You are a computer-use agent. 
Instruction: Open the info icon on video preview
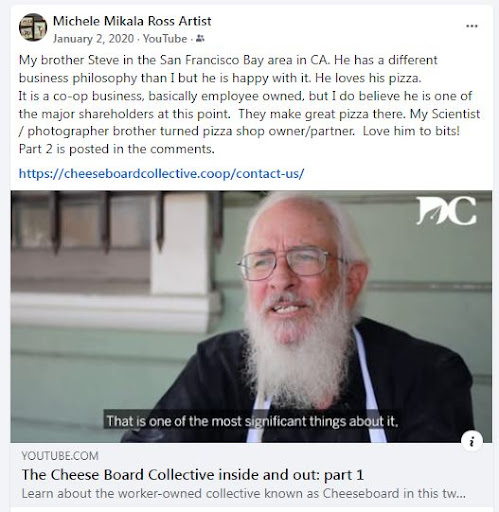472,441
